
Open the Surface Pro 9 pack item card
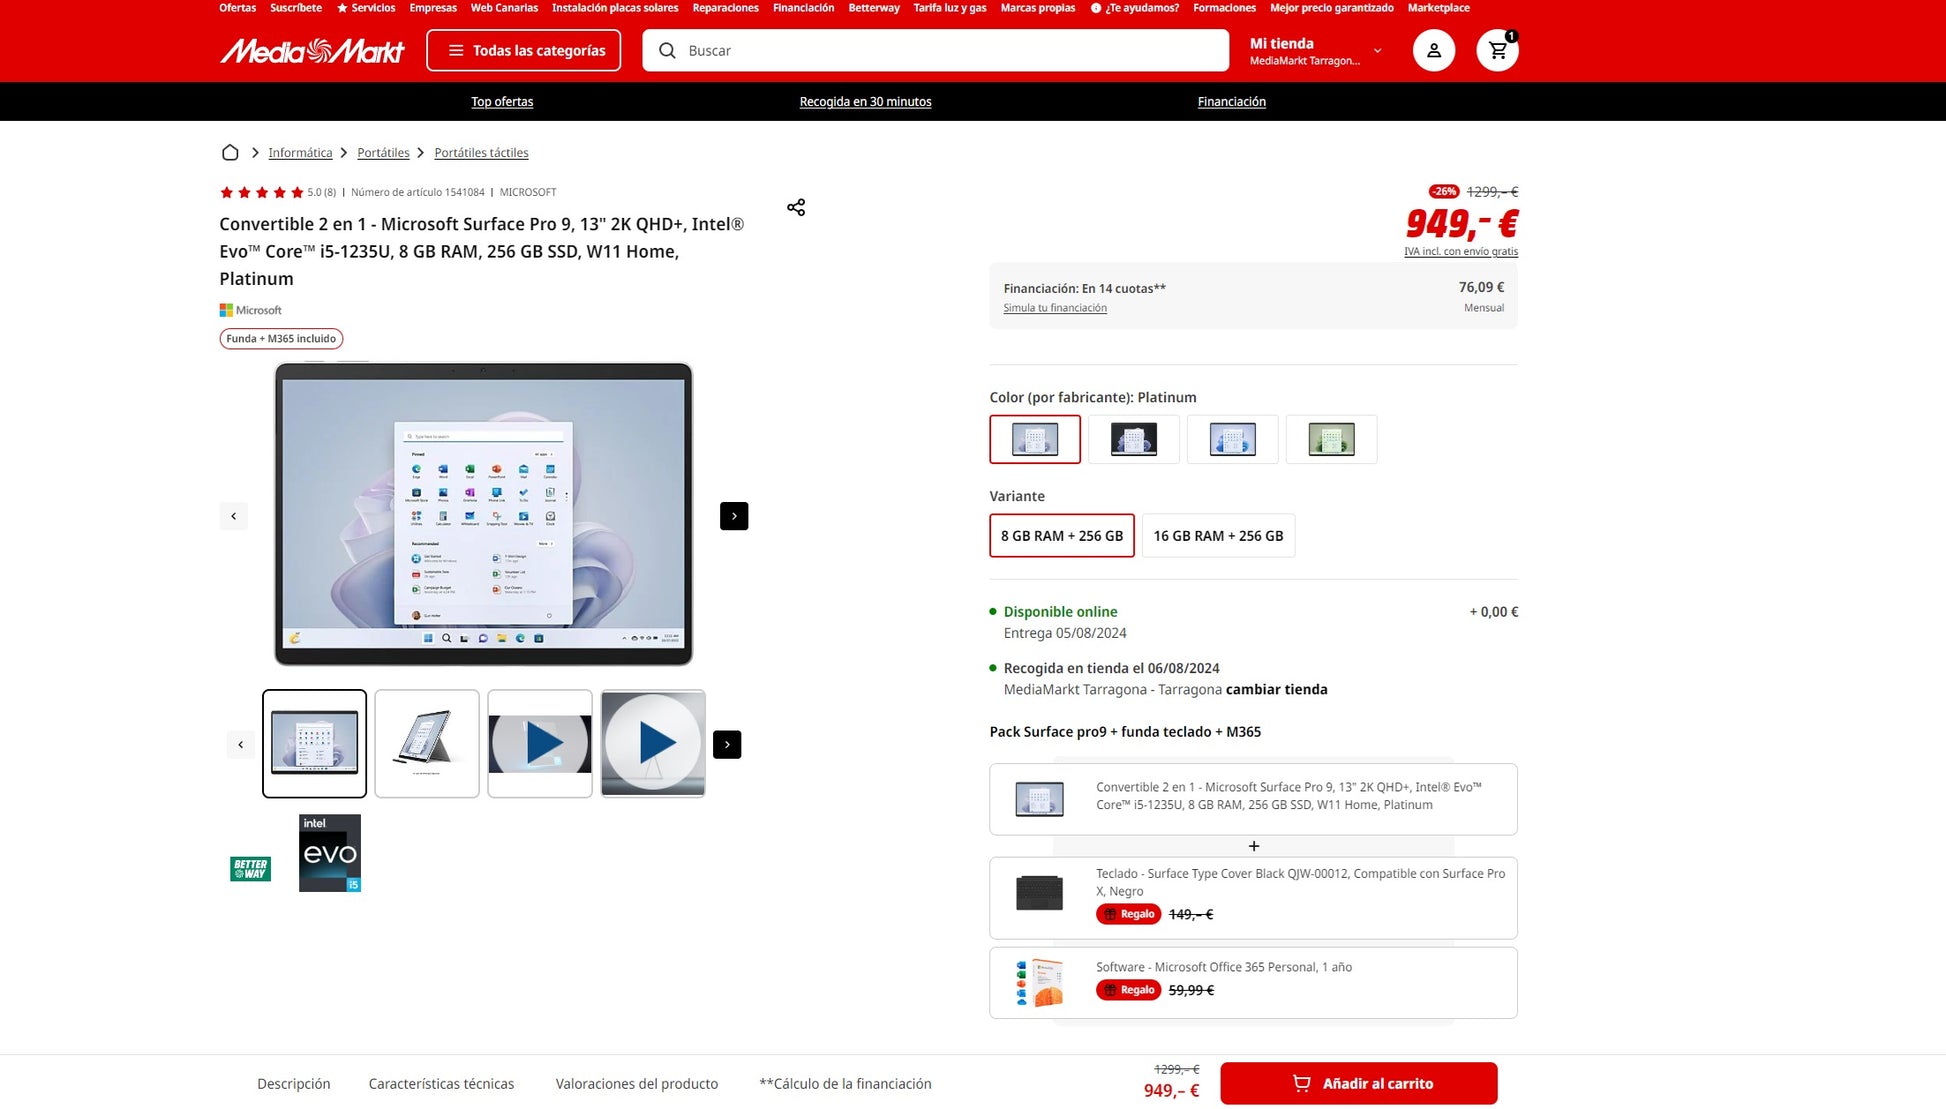point(1253,799)
